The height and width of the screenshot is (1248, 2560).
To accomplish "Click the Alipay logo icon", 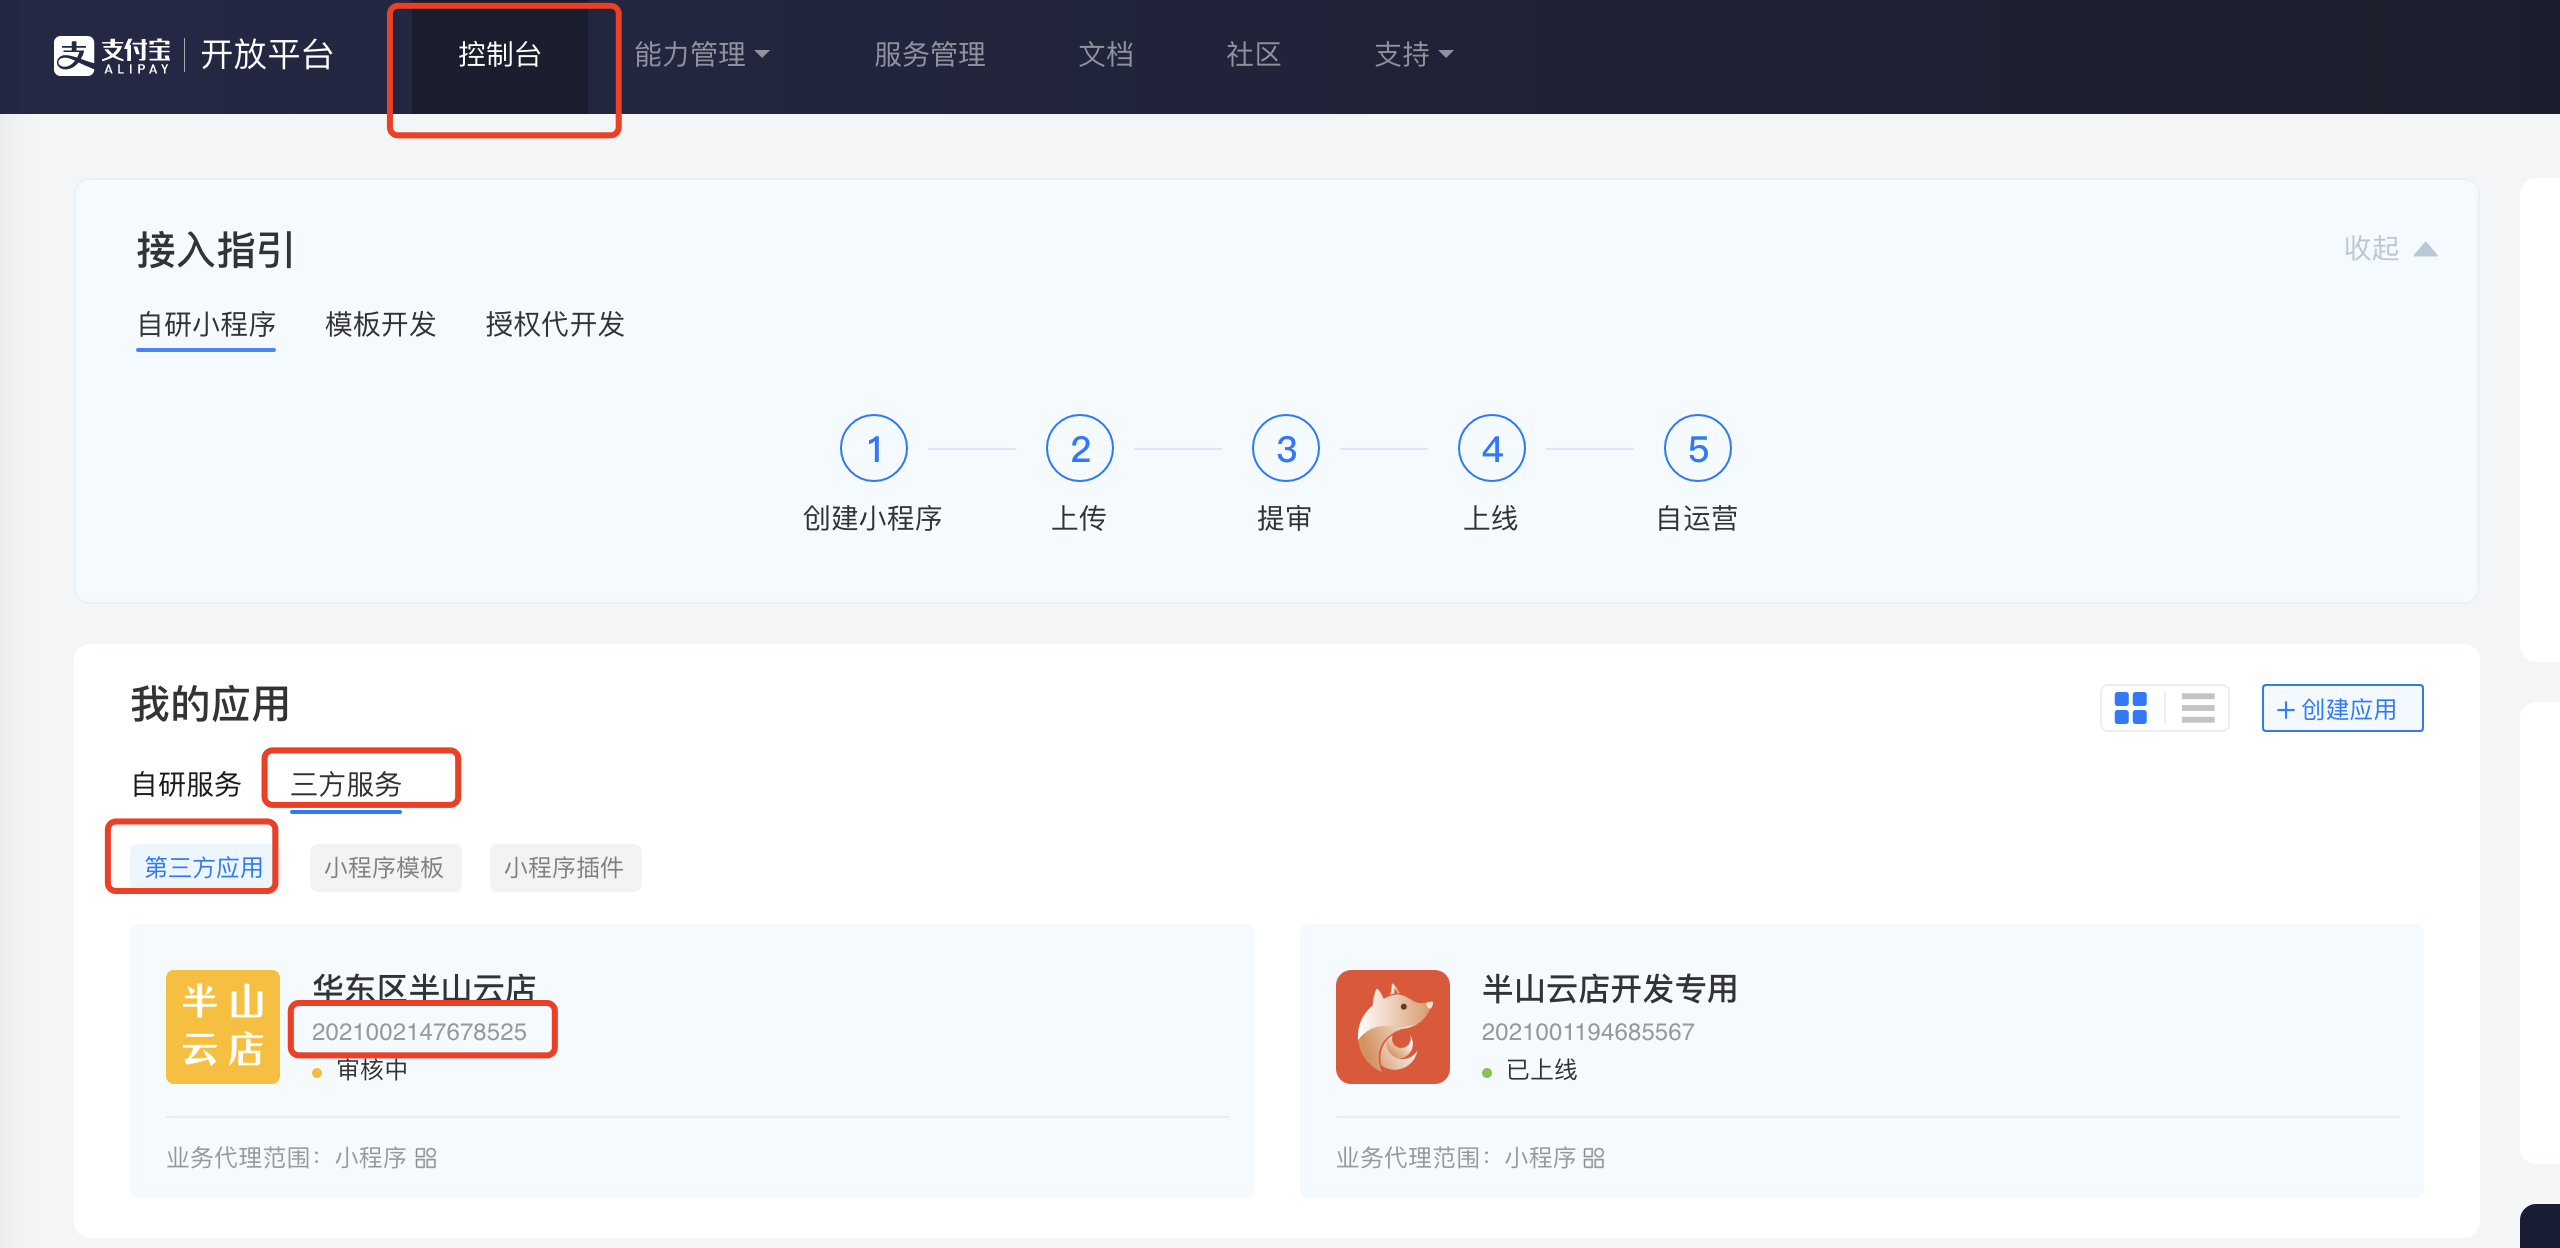I will (x=74, y=55).
